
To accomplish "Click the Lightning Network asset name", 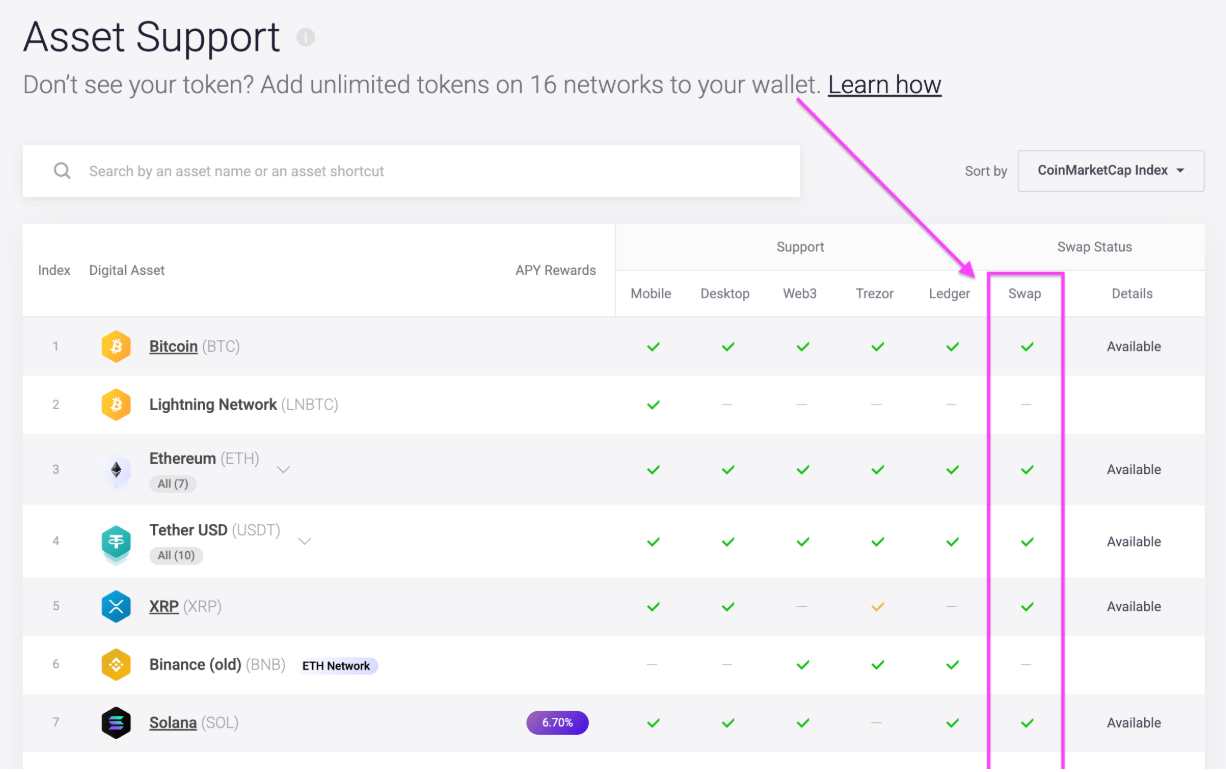I will coord(213,405).
